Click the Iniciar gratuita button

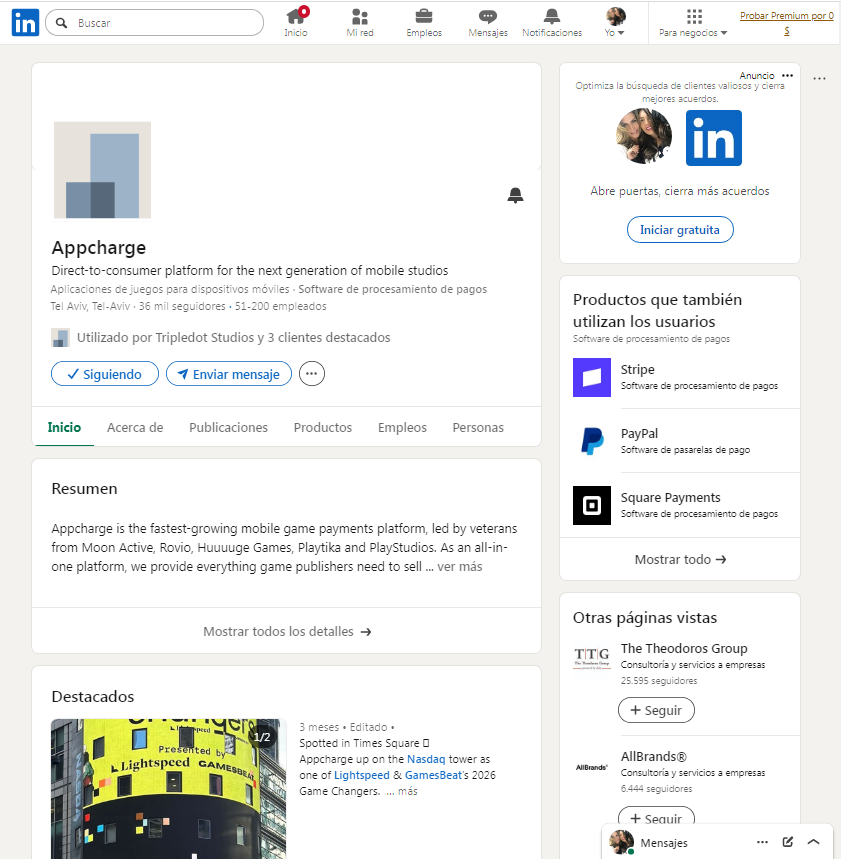(x=679, y=230)
